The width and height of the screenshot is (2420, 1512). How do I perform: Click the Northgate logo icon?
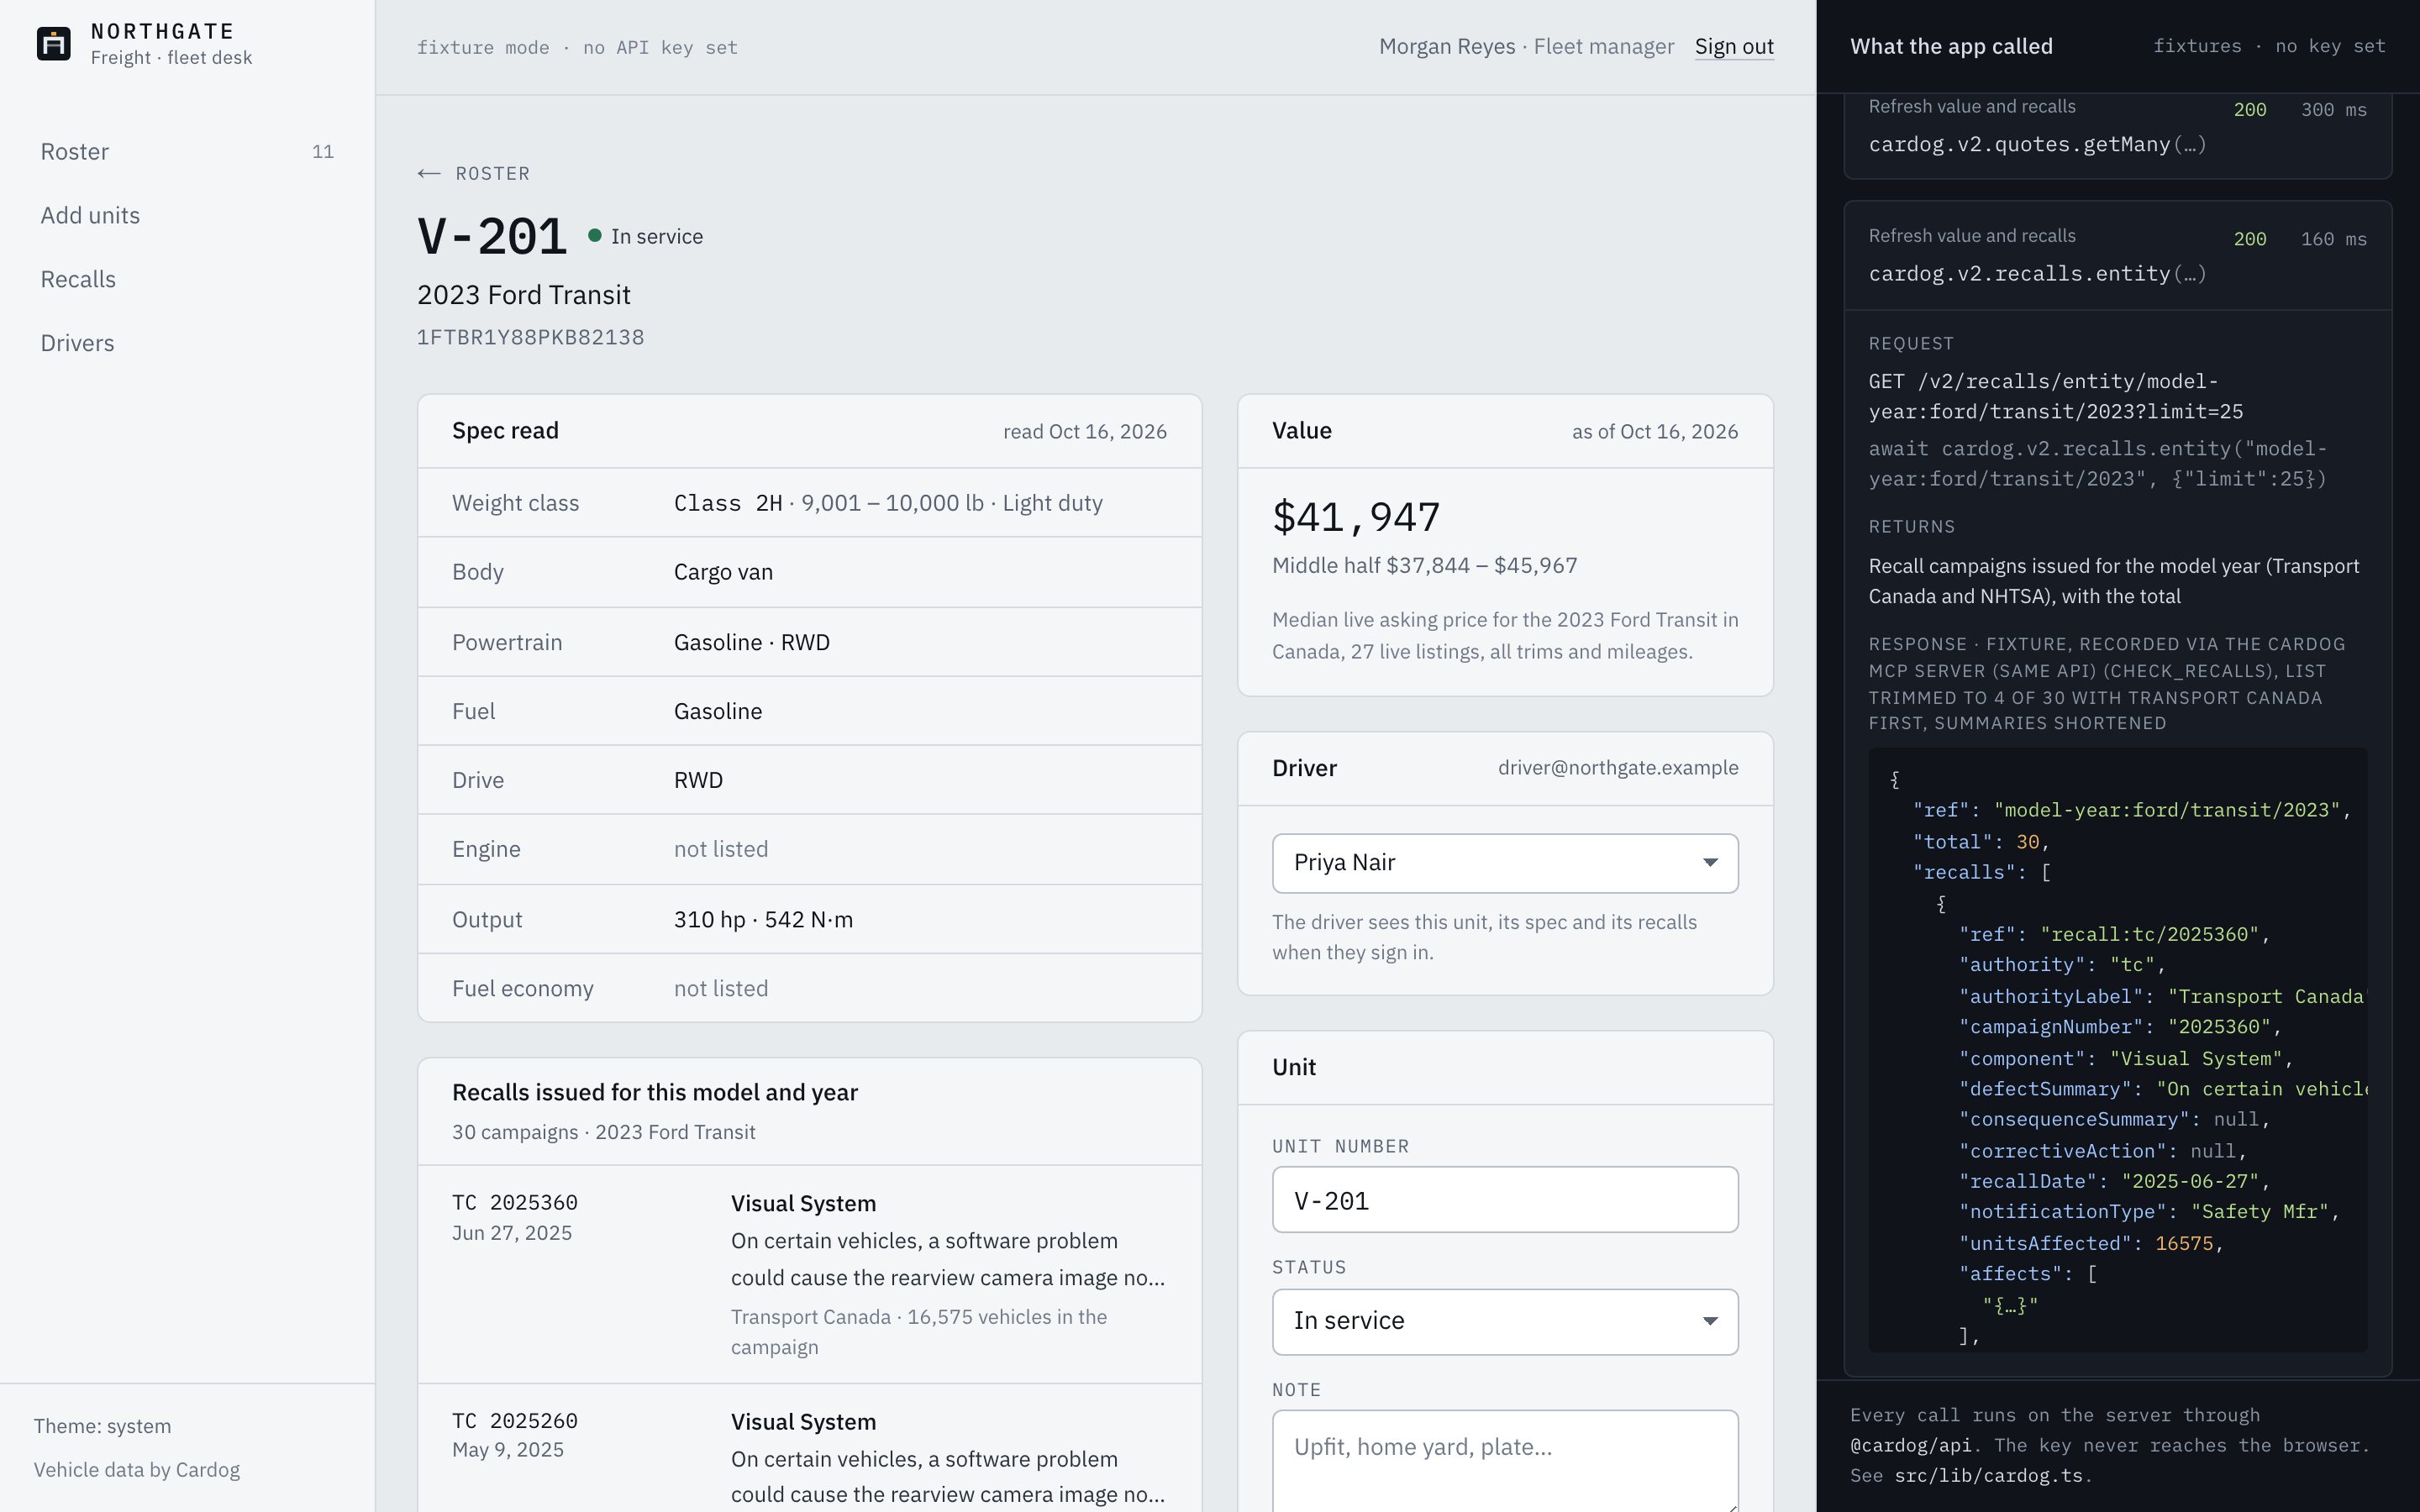click(53, 44)
